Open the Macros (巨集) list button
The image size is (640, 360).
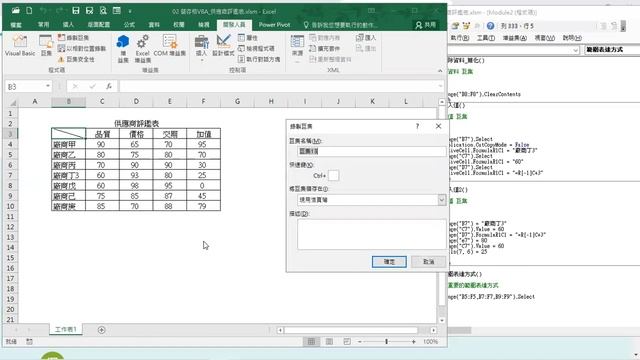pos(46,45)
